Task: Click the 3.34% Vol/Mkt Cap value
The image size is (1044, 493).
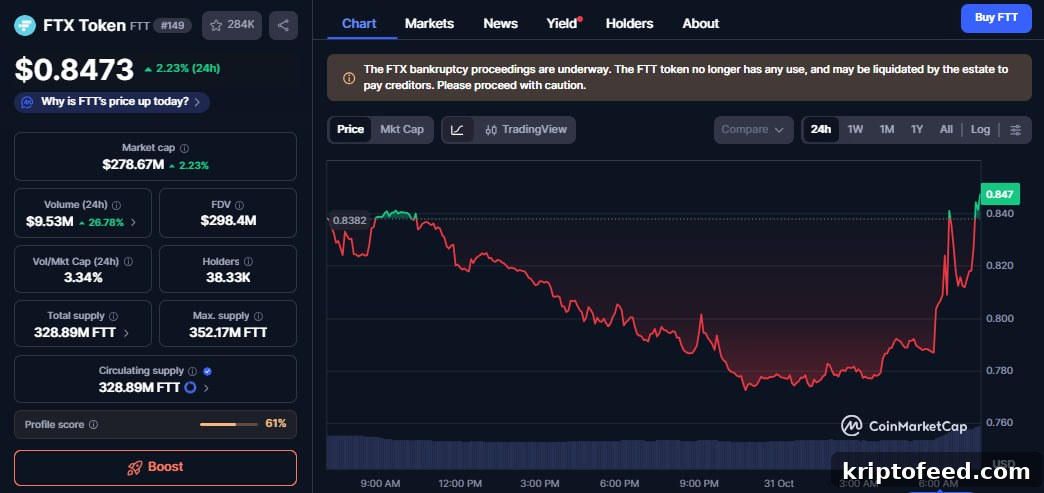Action: click(83, 277)
